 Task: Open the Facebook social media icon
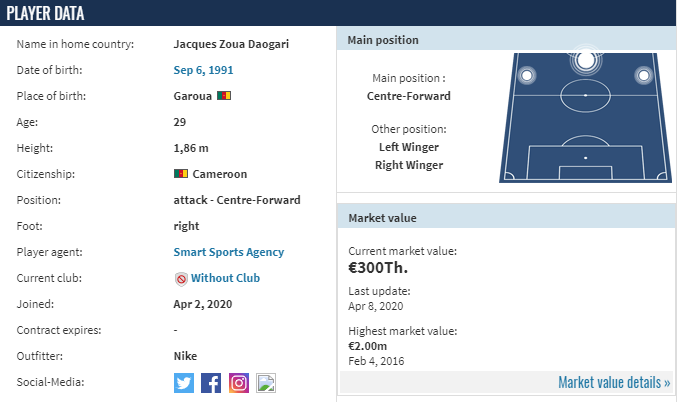211,383
